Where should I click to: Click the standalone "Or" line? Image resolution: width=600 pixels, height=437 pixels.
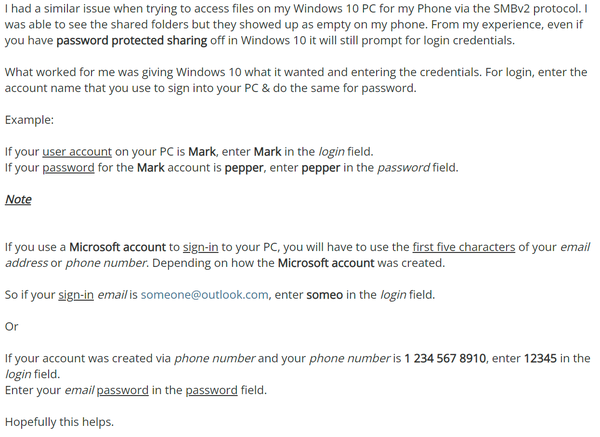pyautogui.click(x=11, y=326)
